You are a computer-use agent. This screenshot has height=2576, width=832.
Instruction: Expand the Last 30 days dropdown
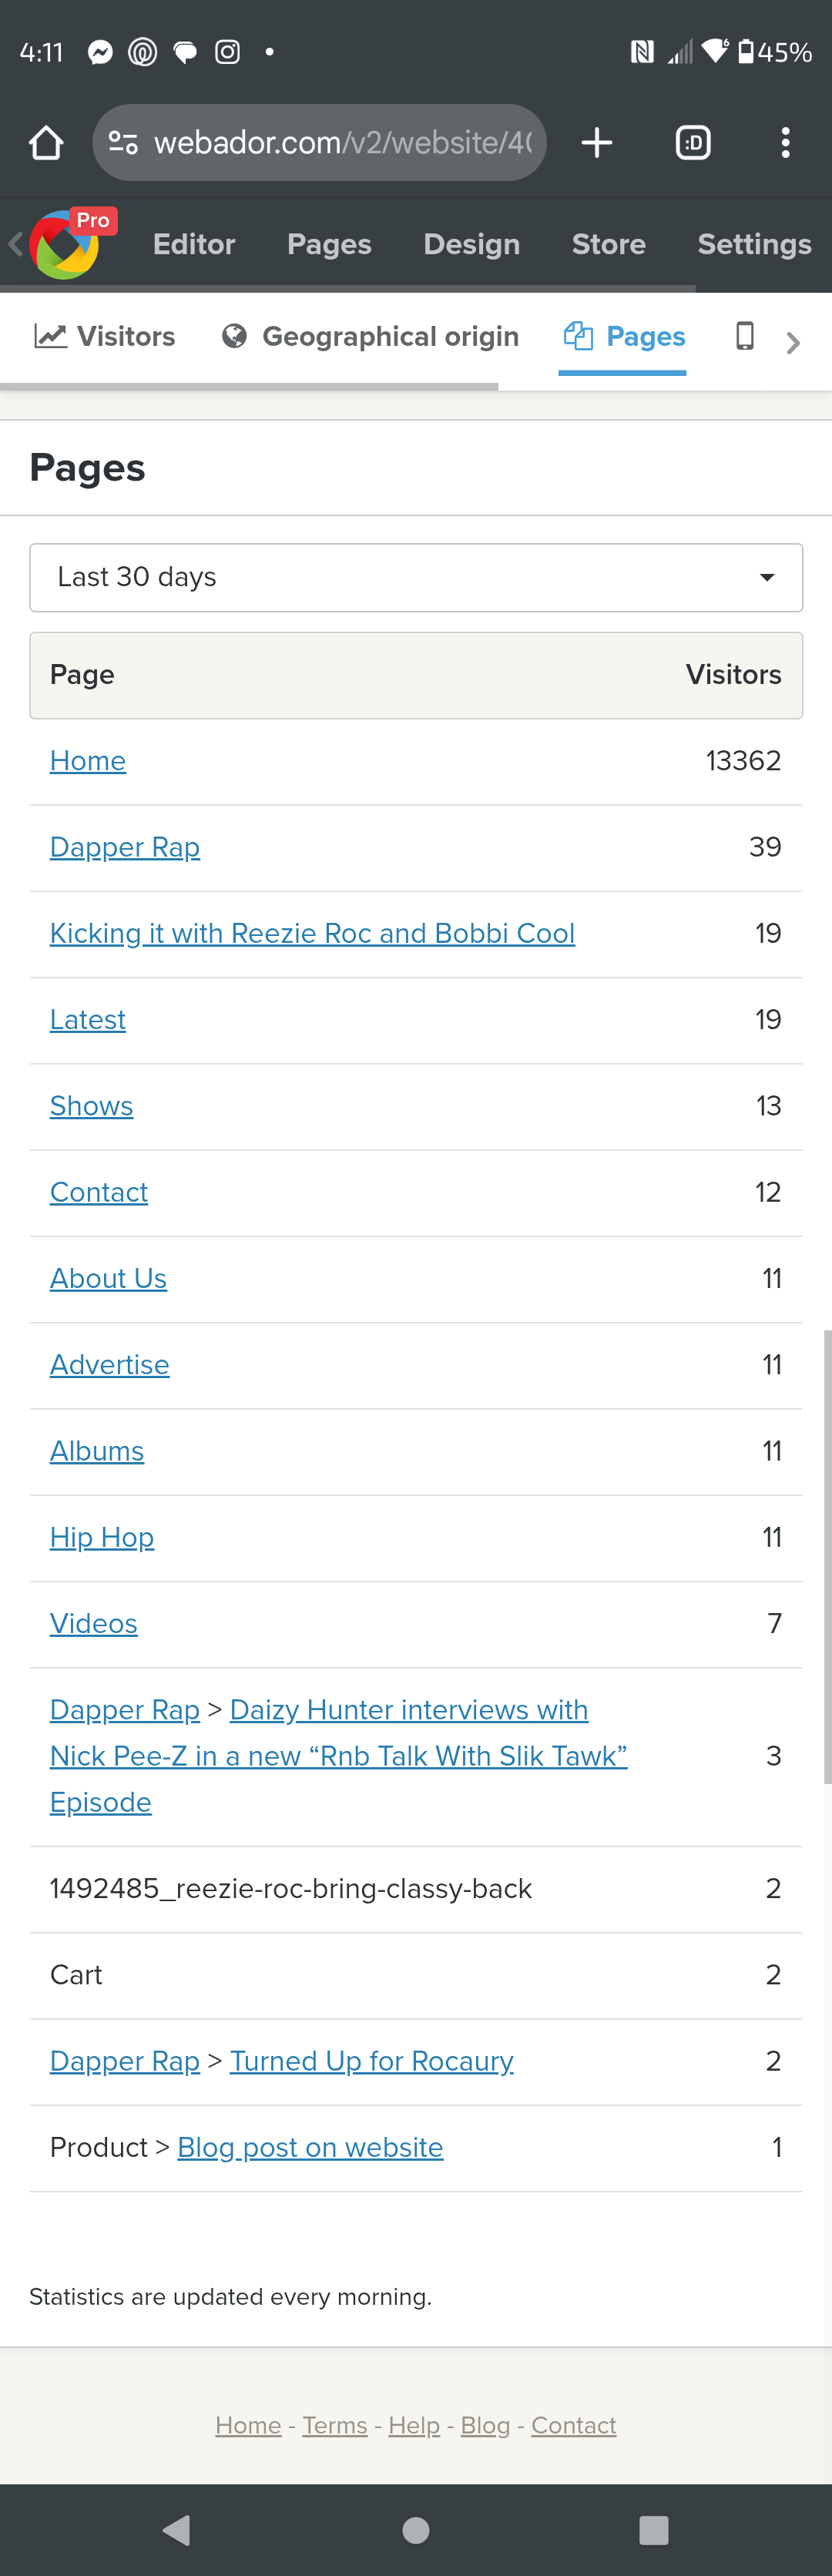pos(416,577)
